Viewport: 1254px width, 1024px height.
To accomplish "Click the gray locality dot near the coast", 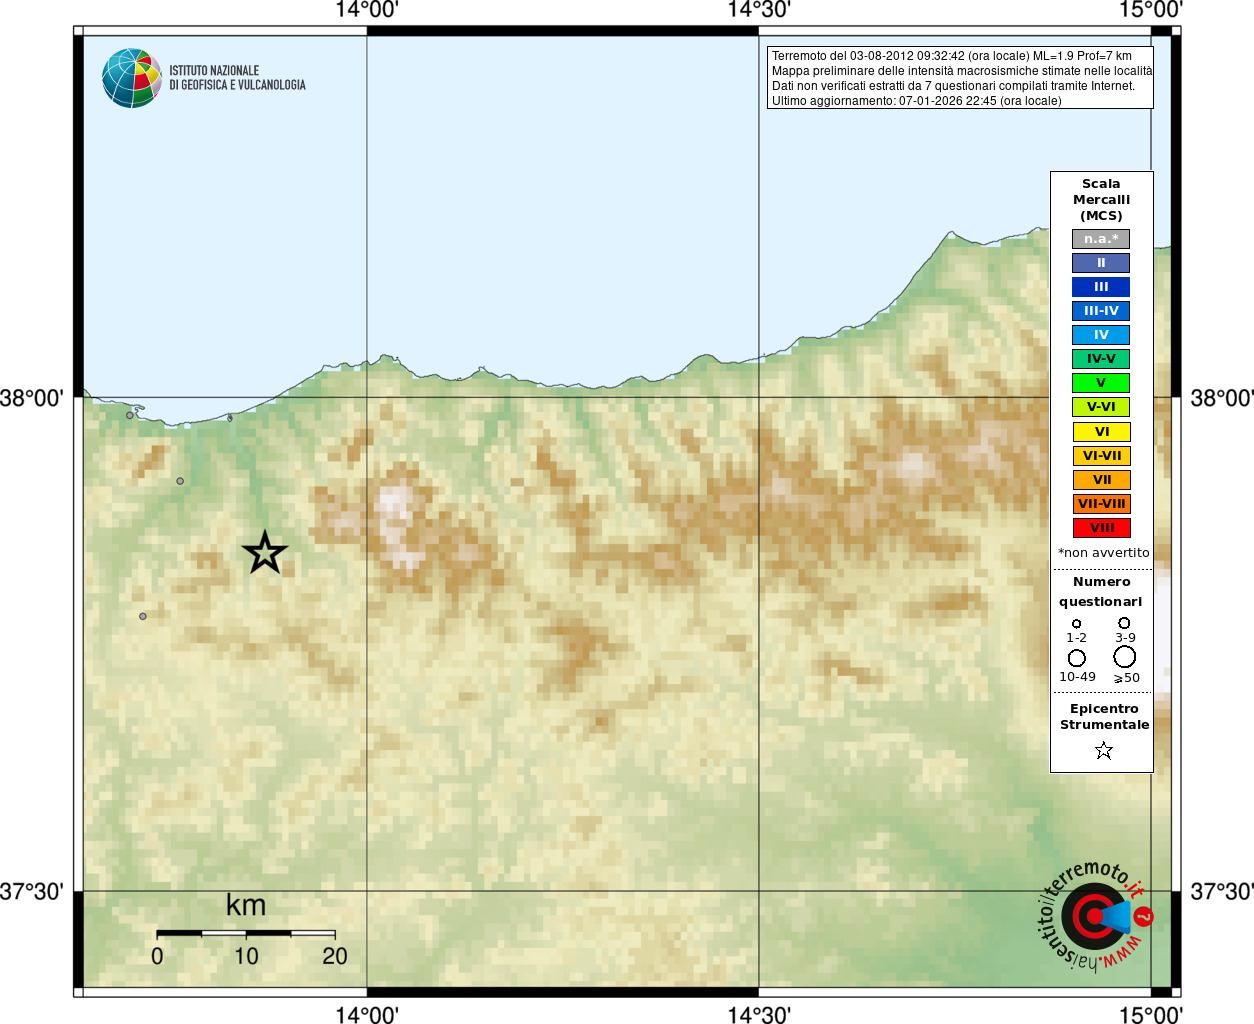I will pos(130,415).
